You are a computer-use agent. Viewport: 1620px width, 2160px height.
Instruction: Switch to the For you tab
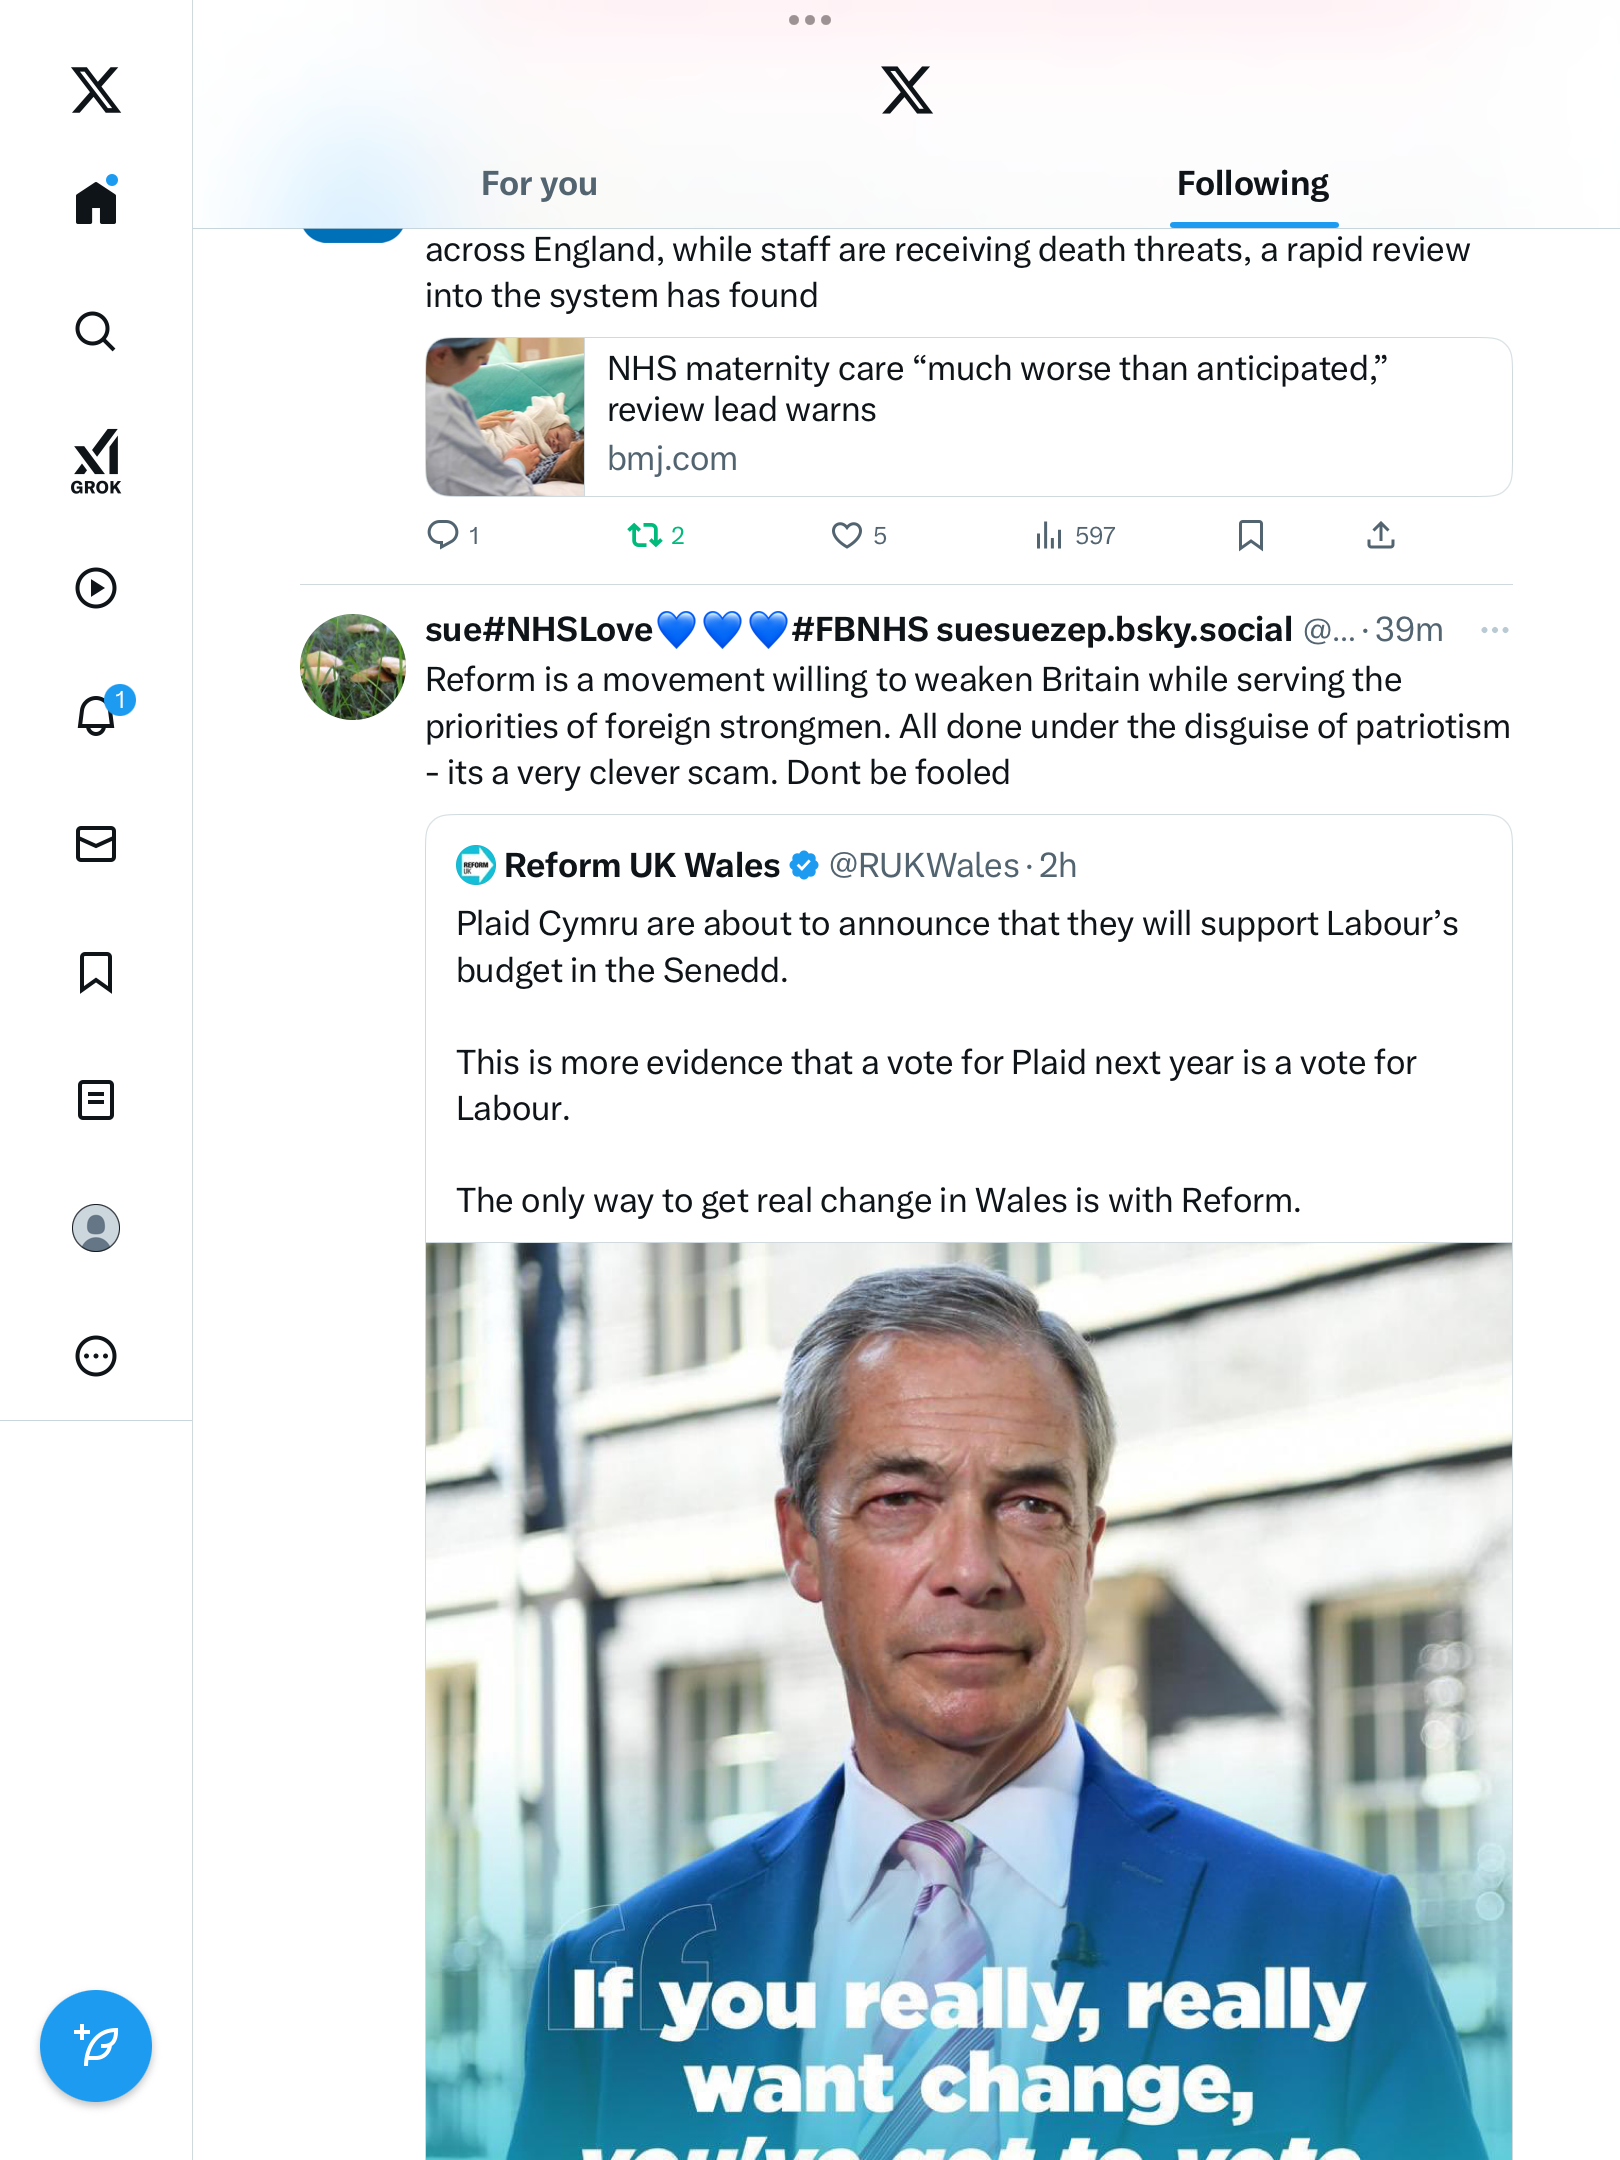[539, 184]
